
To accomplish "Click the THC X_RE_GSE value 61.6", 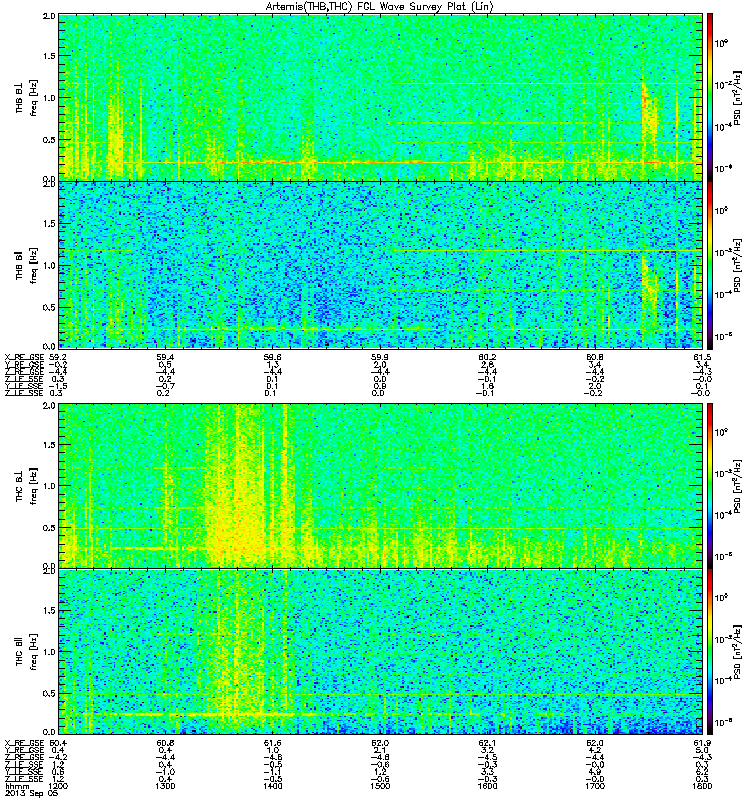I will tap(272, 743).
